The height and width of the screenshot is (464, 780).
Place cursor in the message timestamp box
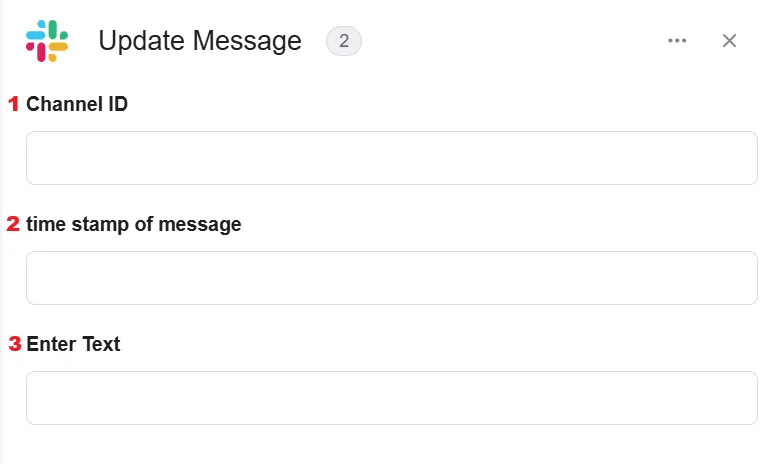tap(391, 278)
